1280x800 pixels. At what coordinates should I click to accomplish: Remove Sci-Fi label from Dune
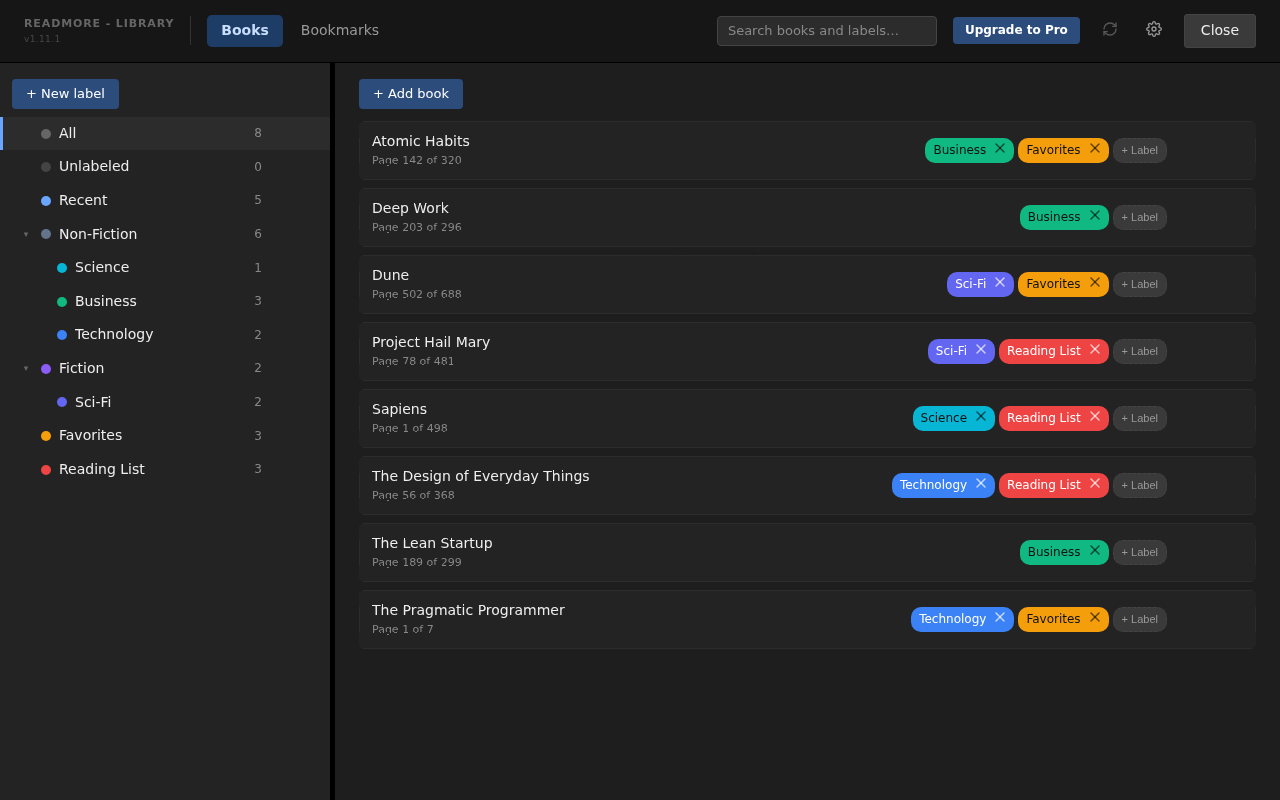point(1000,283)
